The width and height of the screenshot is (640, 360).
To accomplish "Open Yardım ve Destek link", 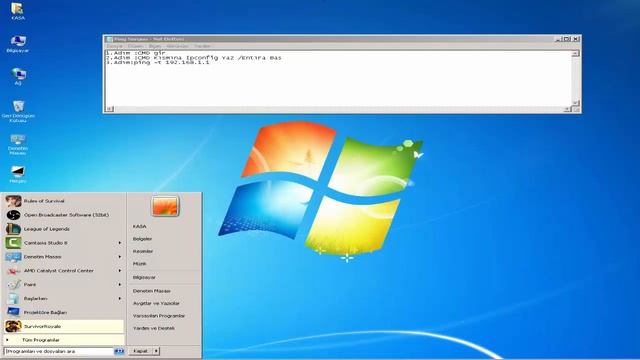I will (x=153, y=328).
